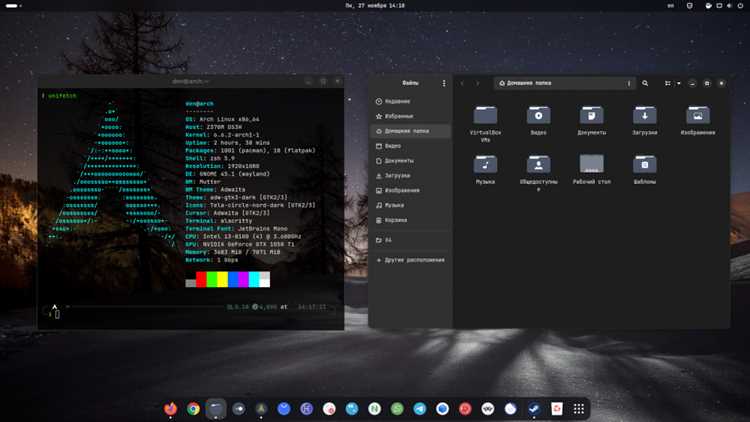Open the Files main menu (three dots by Файлы)

pyautogui.click(x=444, y=83)
